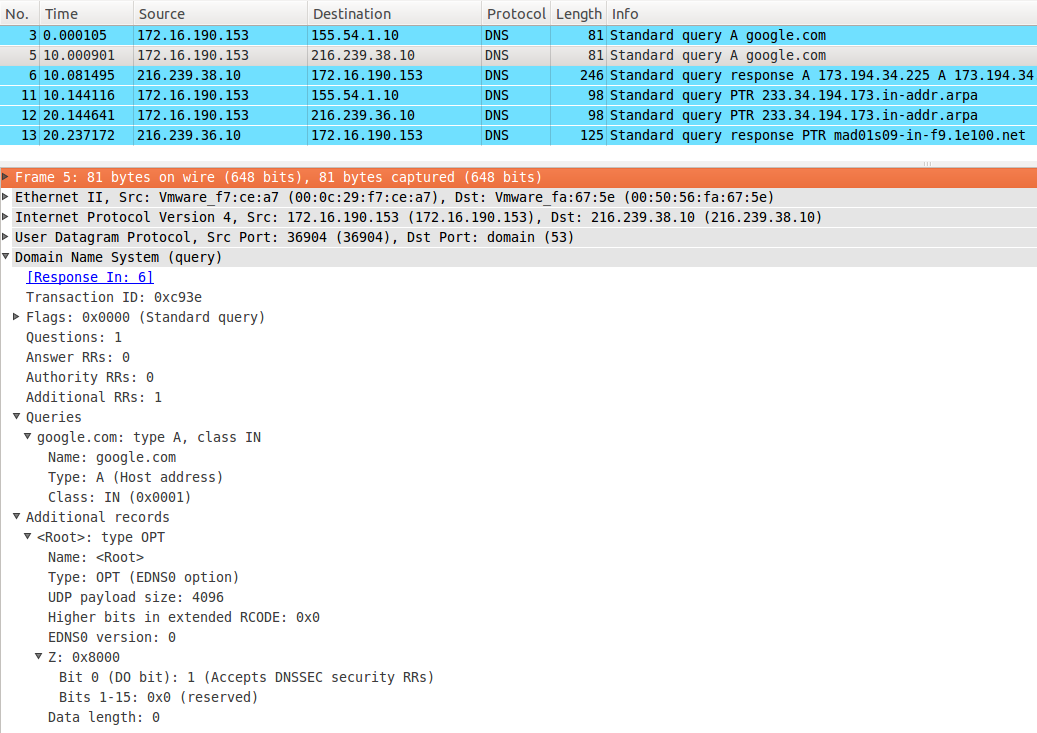Open the Response In: 6 link
This screenshot has height=733, width=1037.
click(90, 277)
